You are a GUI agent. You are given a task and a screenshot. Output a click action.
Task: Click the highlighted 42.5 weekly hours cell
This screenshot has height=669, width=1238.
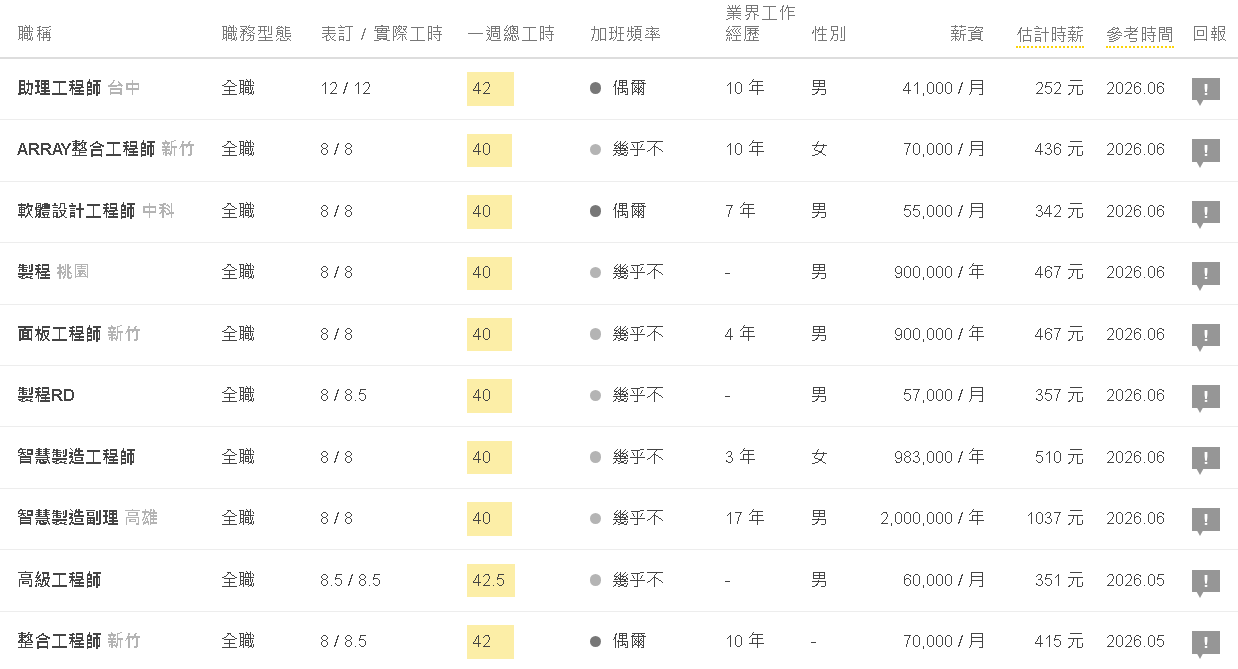(491, 580)
